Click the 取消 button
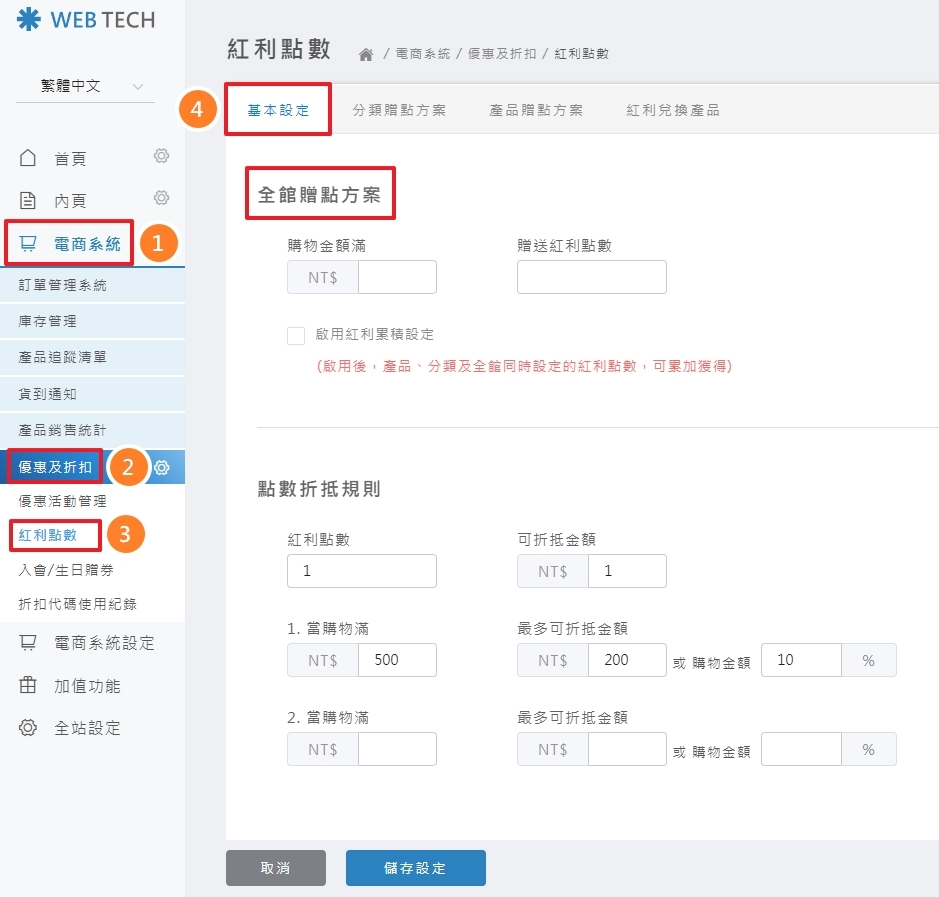This screenshot has width=939, height=897. pyautogui.click(x=275, y=868)
